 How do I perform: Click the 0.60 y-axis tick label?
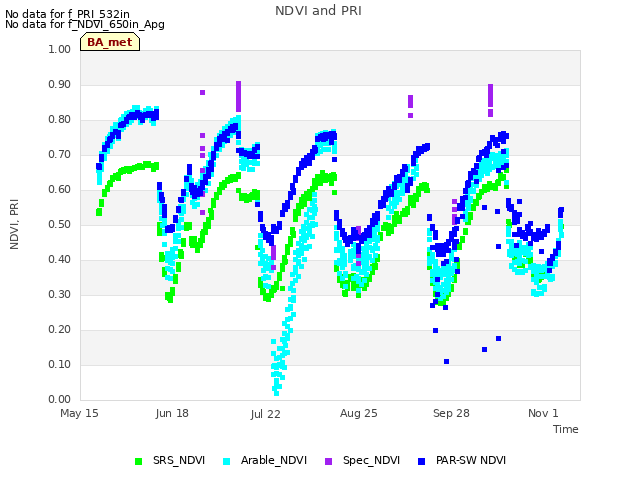59,189
